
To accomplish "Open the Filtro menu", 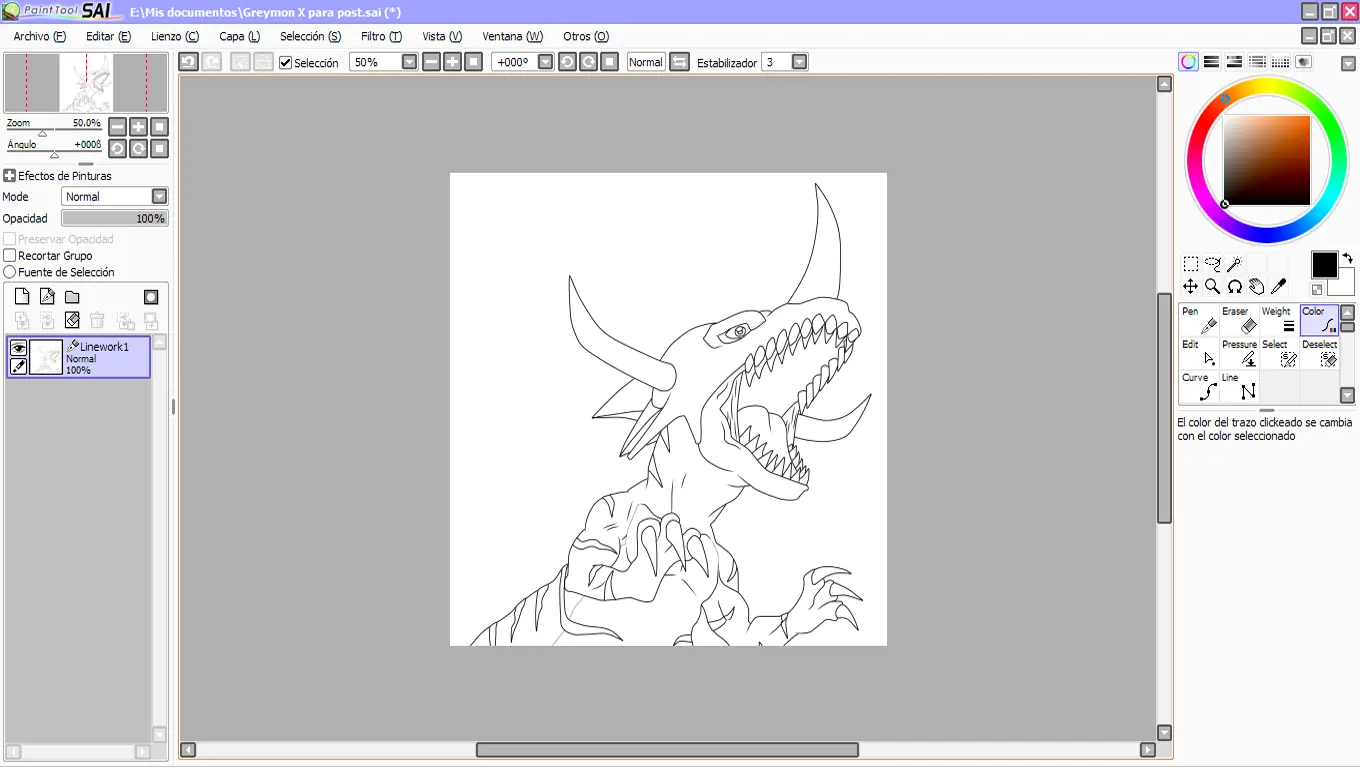I will [x=381, y=36].
